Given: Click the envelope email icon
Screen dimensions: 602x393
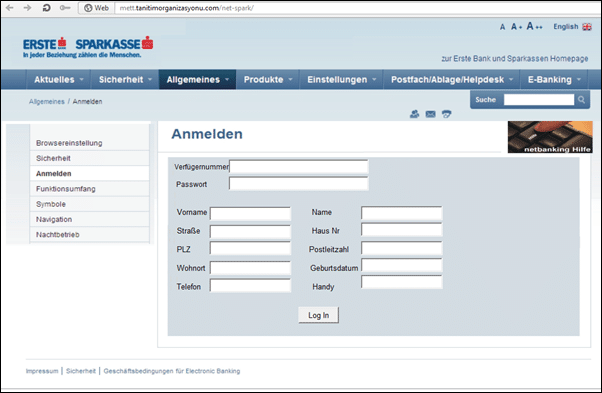Looking at the screenshot, I should (430, 114).
